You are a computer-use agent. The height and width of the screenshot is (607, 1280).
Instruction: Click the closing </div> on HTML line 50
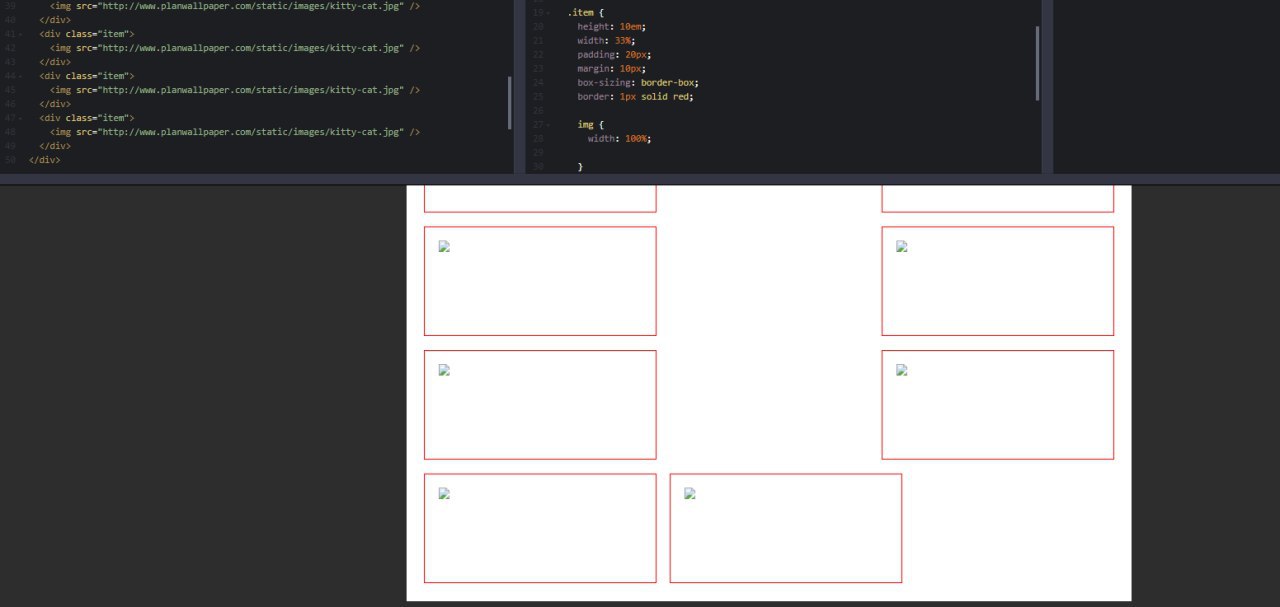(x=45, y=160)
